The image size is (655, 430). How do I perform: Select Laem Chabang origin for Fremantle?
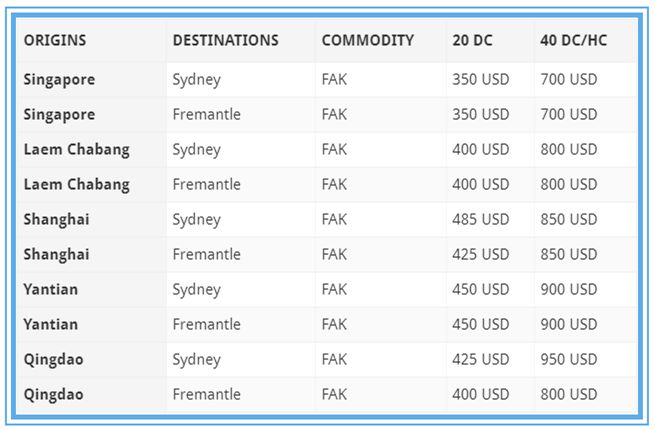click(76, 184)
